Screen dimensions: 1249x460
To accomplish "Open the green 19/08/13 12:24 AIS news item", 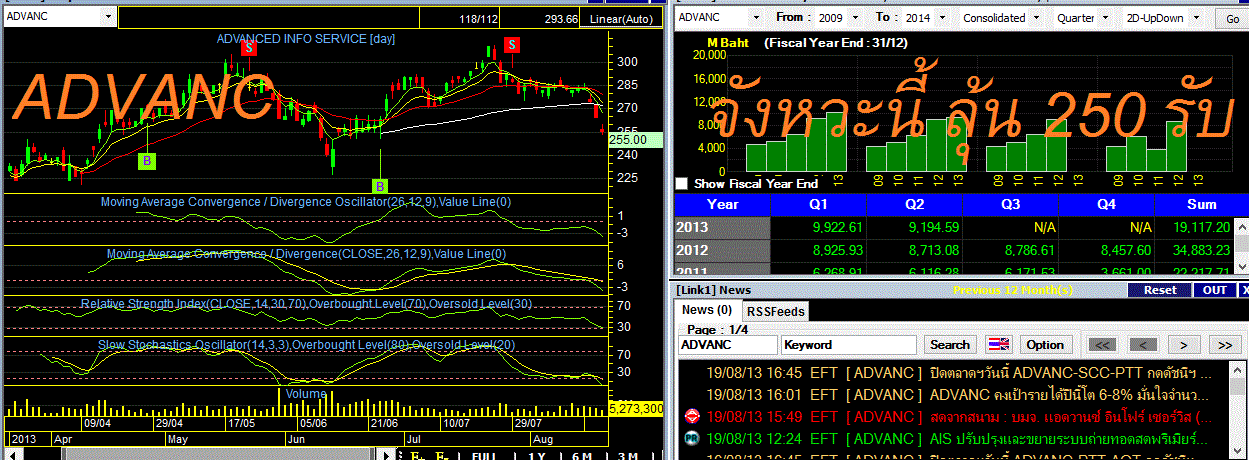I will [952, 438].
